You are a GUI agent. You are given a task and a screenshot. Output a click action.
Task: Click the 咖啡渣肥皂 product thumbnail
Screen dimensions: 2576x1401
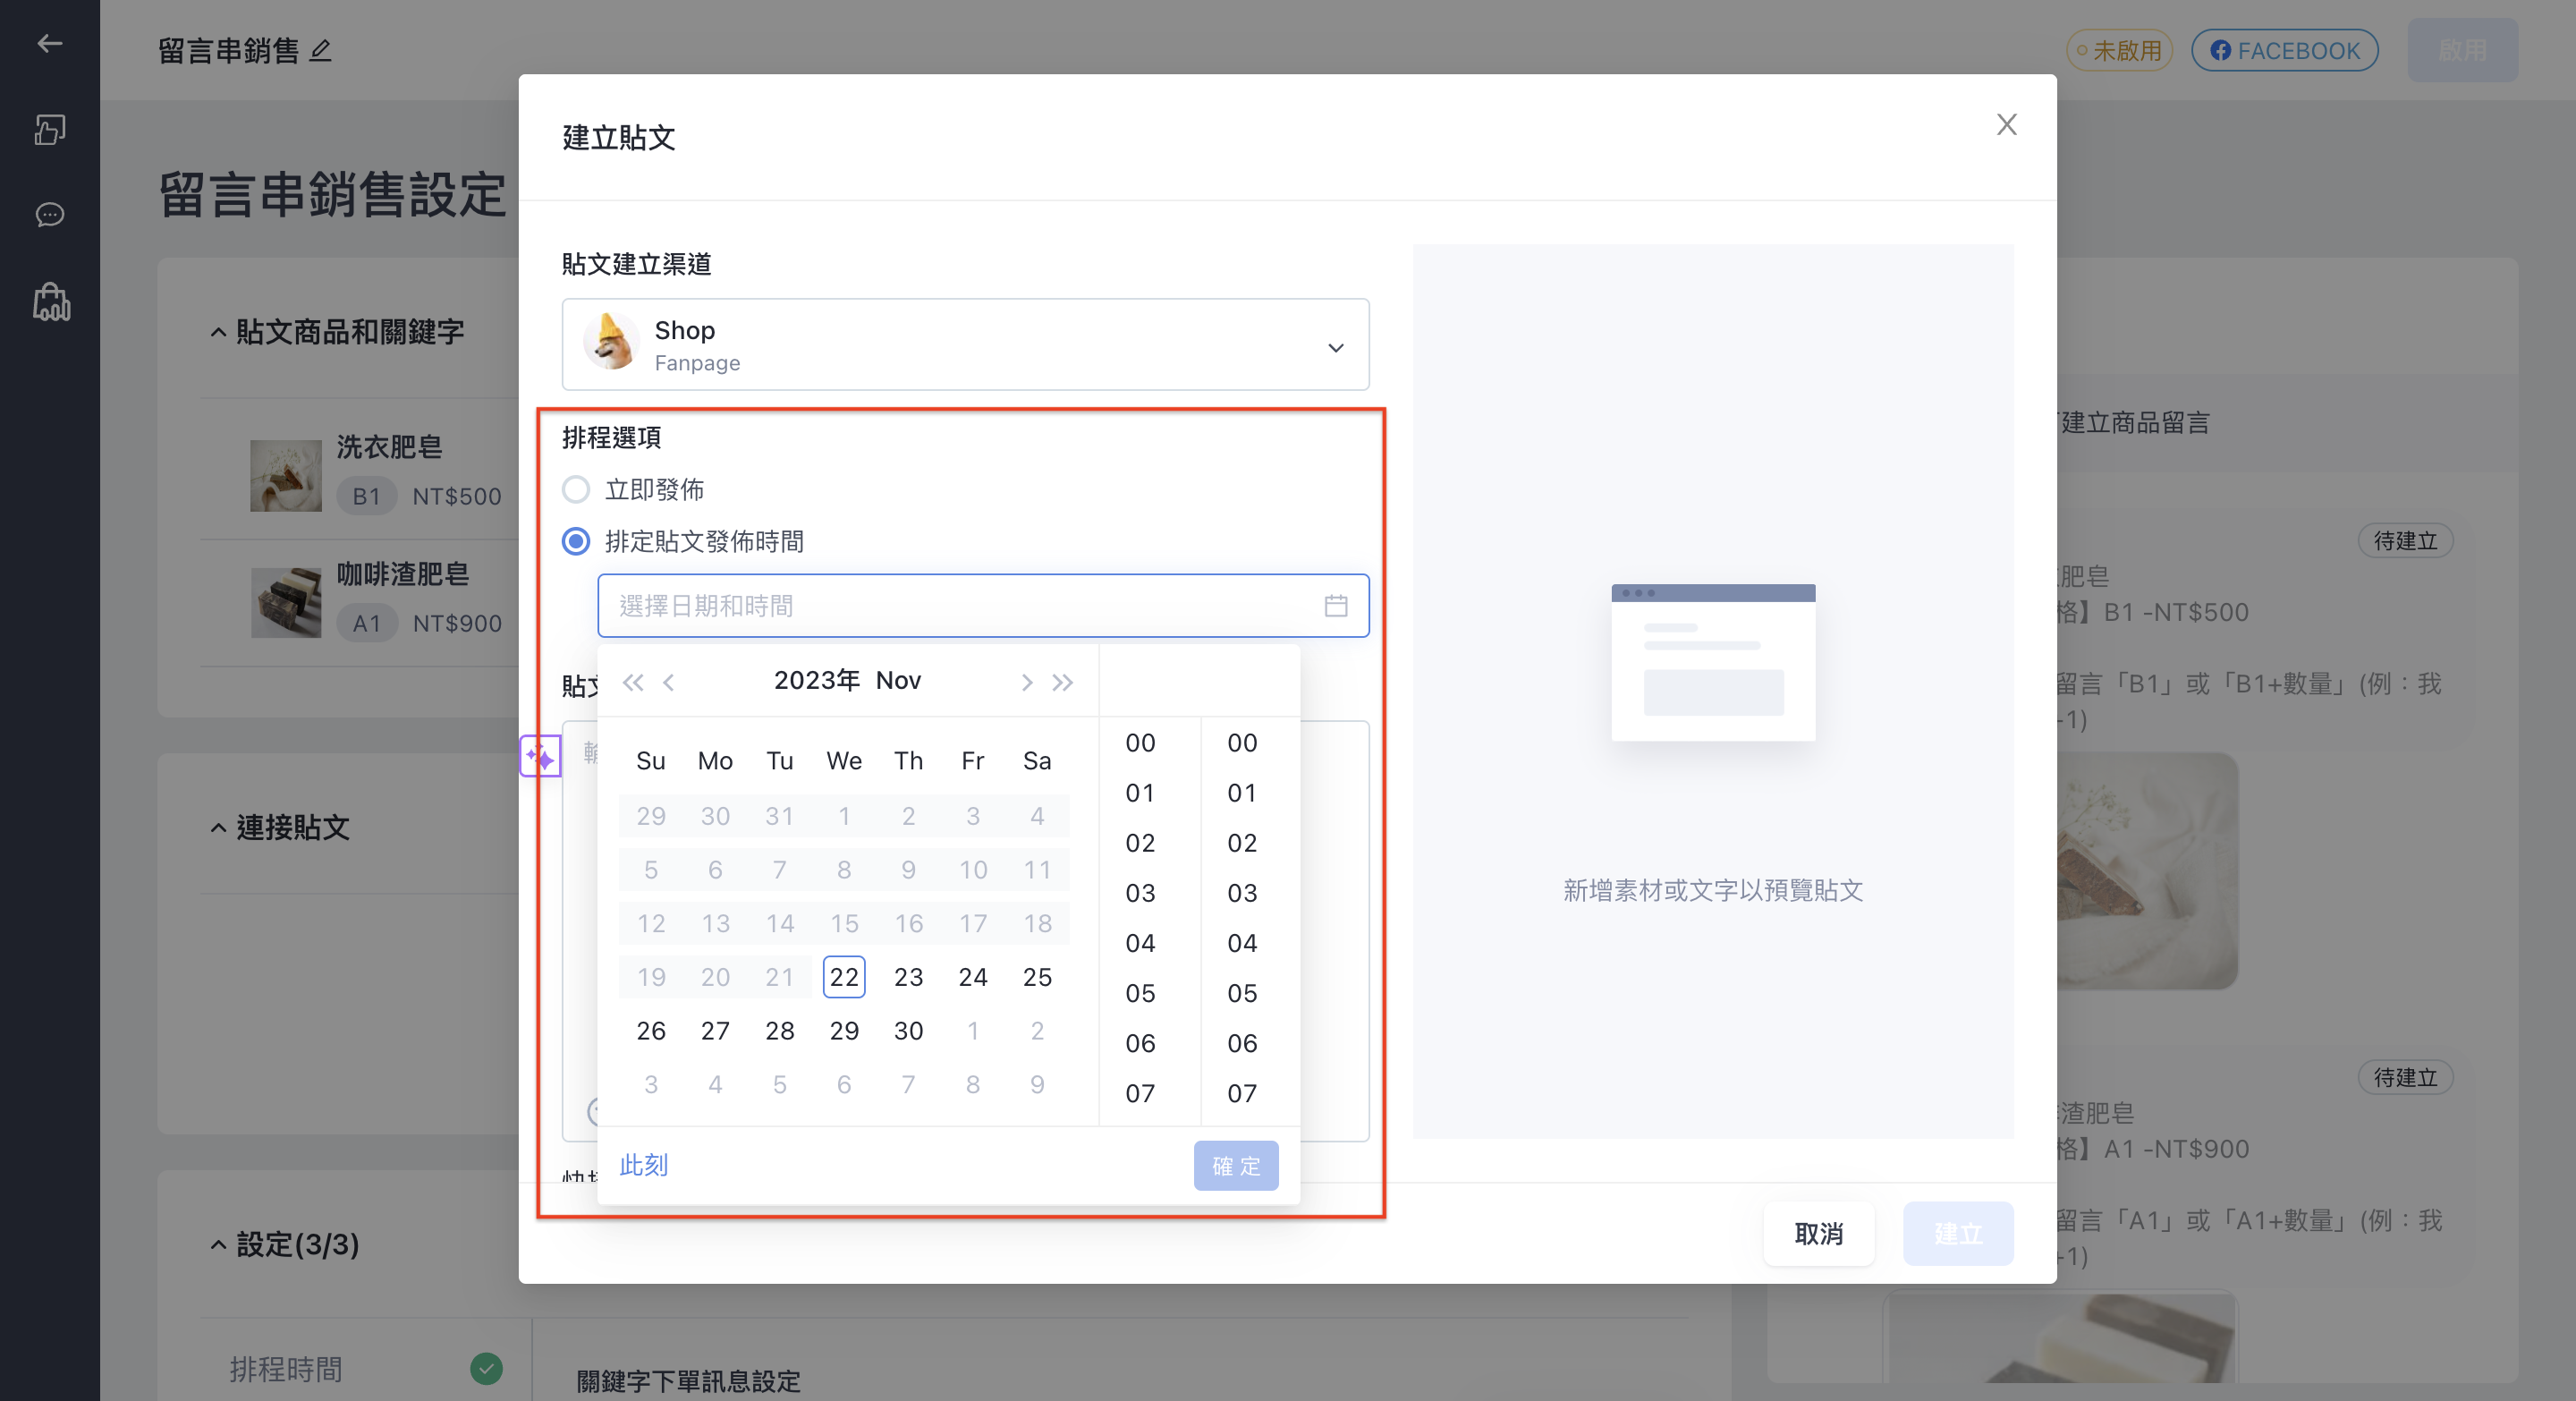[286, 603]
